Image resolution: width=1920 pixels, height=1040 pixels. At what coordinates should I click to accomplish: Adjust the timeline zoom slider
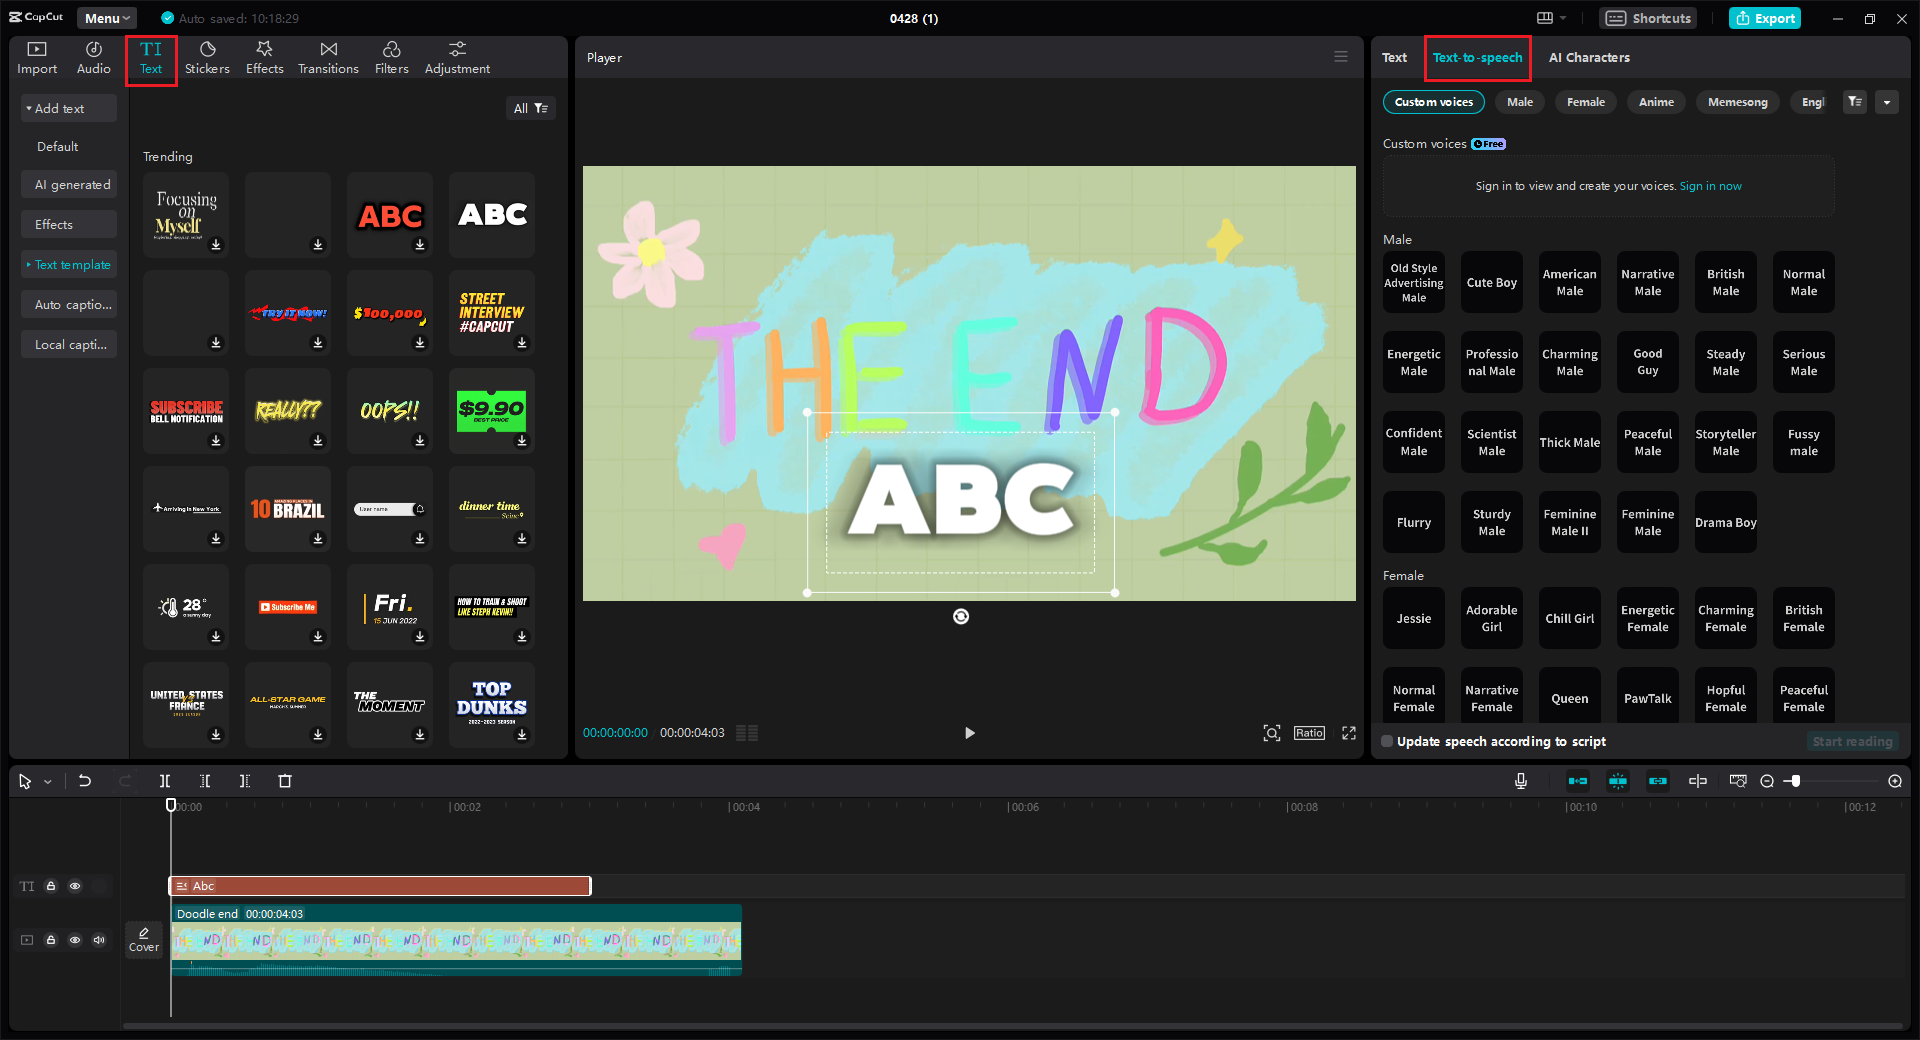pos(1796,781)
